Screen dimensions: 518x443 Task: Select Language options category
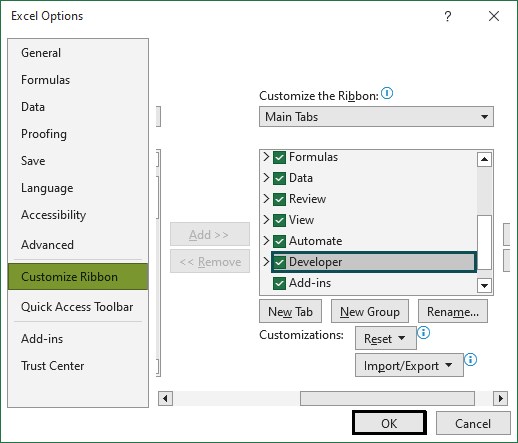pyautogui.click(x=78, y=188)
